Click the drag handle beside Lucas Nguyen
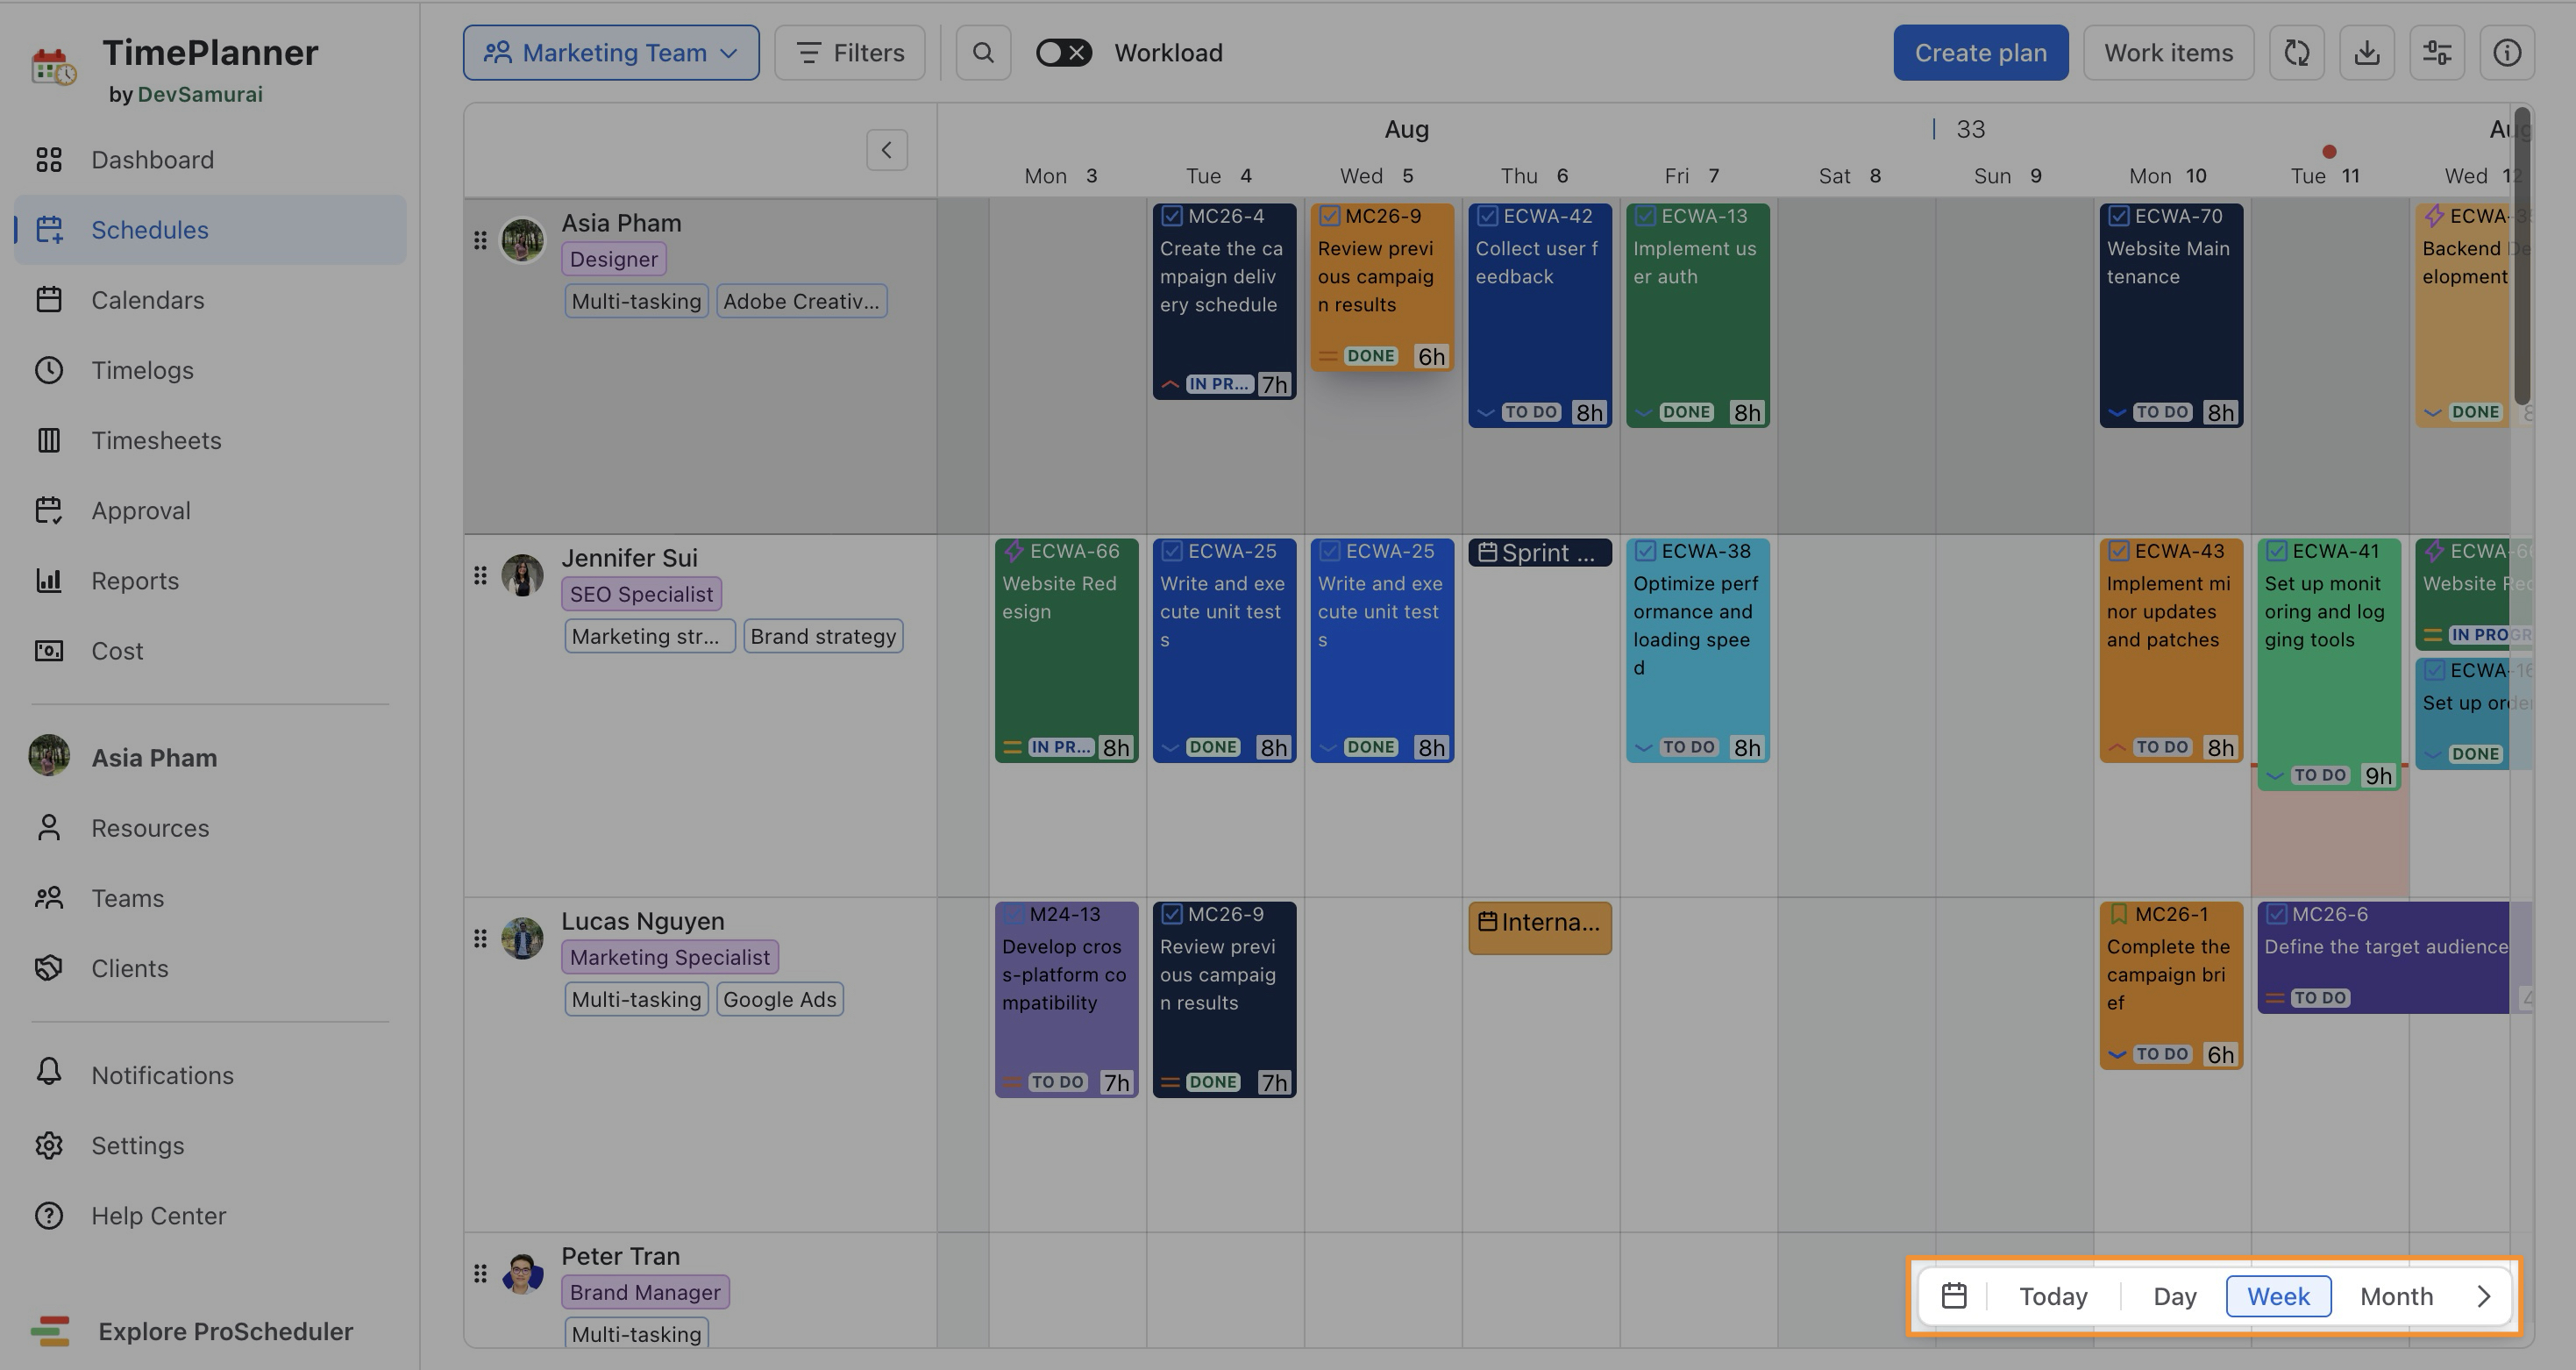This screenshot has height=1370, width=2576. [480, 938]
